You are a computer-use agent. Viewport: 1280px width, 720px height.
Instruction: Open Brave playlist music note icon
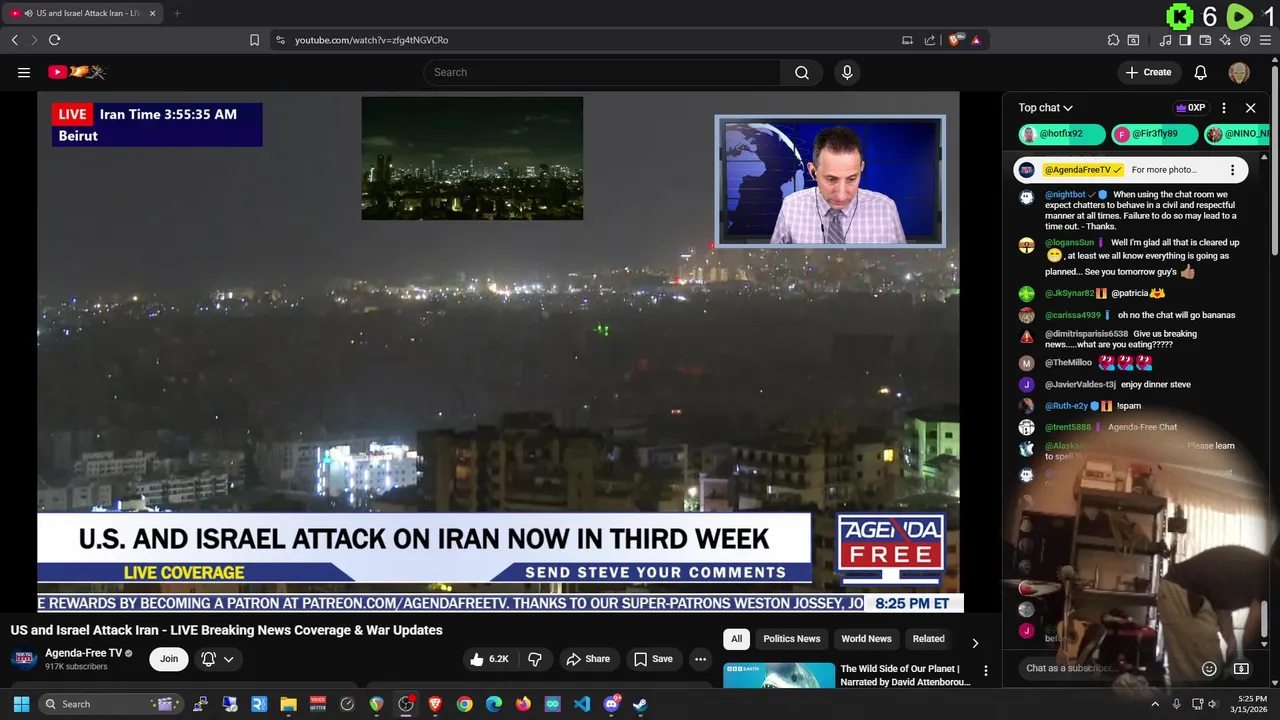tap(1165, 40)
